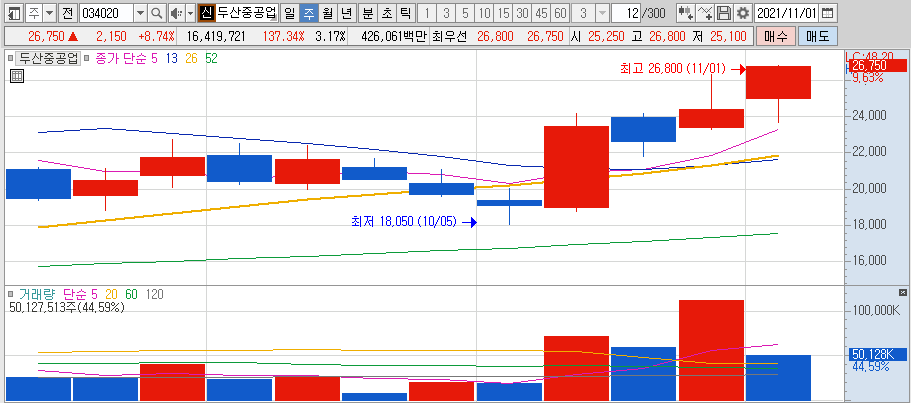The width and height of the screenshot is (911, 403).
Task: Switch to daily chart 일
Action: [289, 12]
